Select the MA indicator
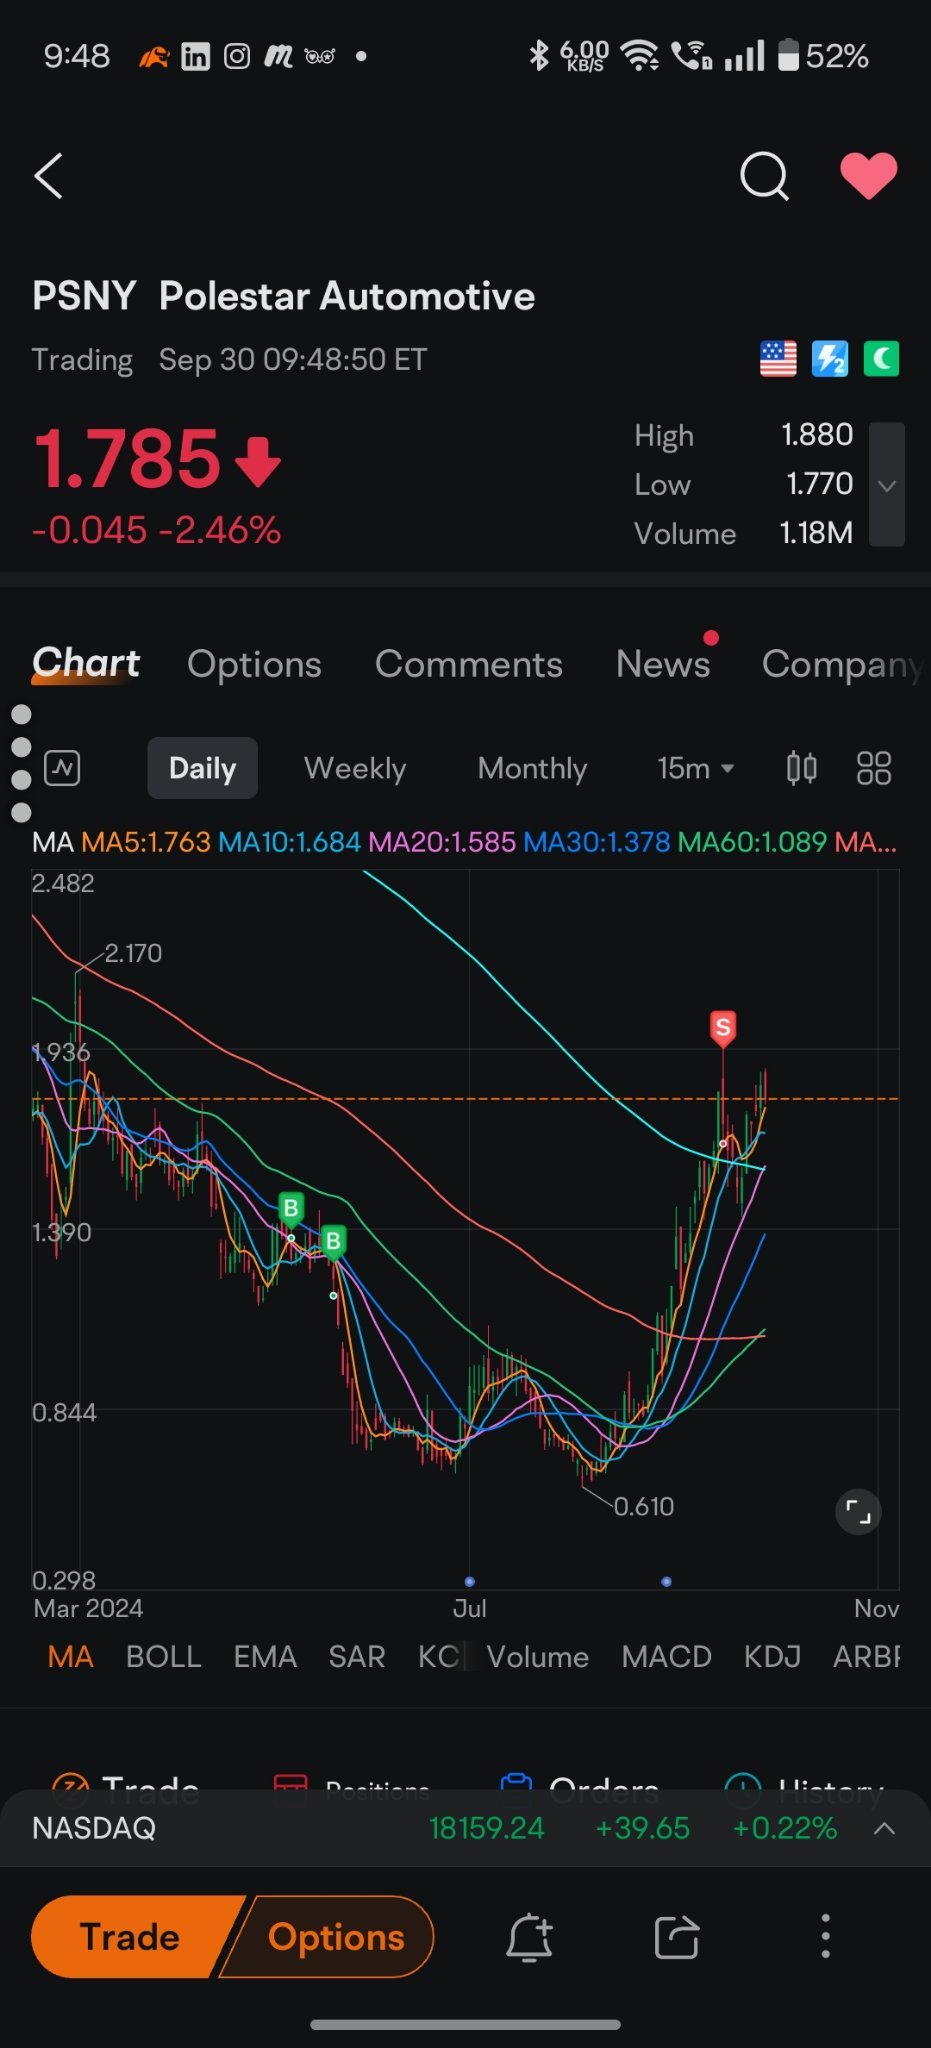The image size is (931, 2048). pos(71,1657)
